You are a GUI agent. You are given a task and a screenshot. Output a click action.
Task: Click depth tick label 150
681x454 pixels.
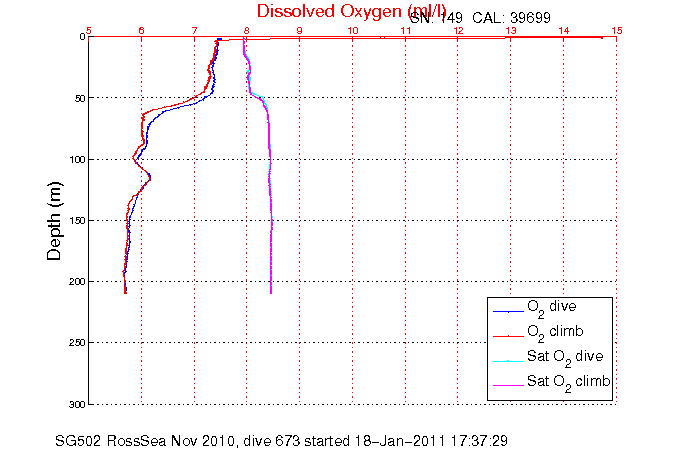coord(77,221)
